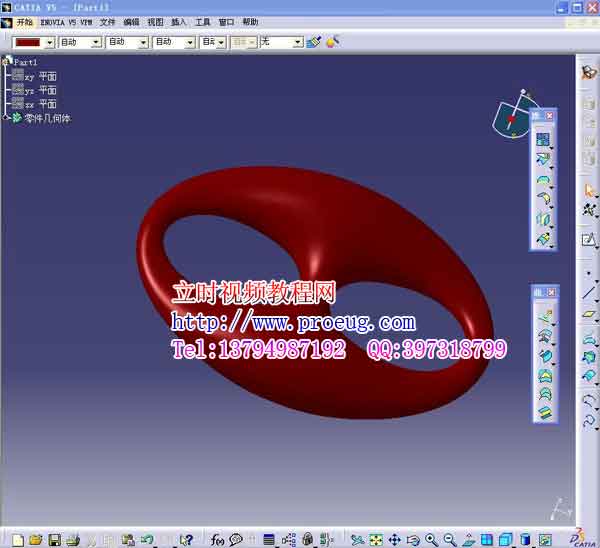Create a new document with New icon
Screen dimensions: 600x548
click(17, 540)
